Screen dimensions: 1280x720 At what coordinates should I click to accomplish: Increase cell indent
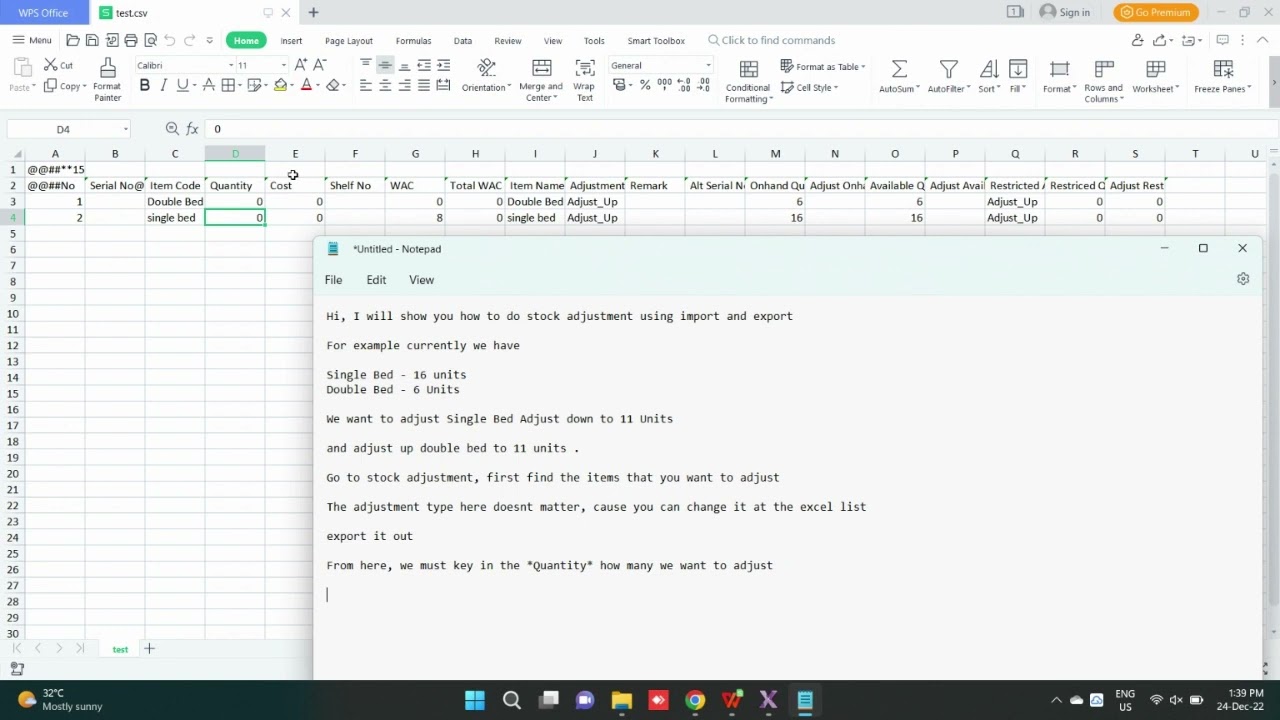(443, 65)
